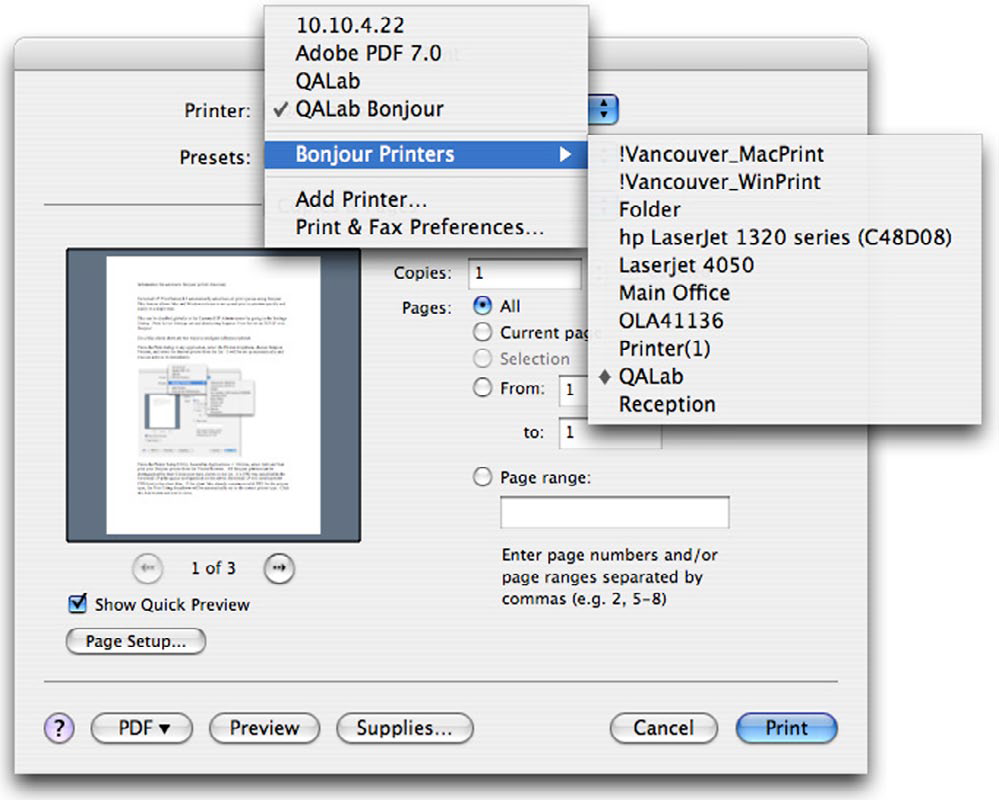Viewport: 999px width, 800px height.
Task: Click the blue printer selection stepper arrows
Action: click(x=603, y=109)
